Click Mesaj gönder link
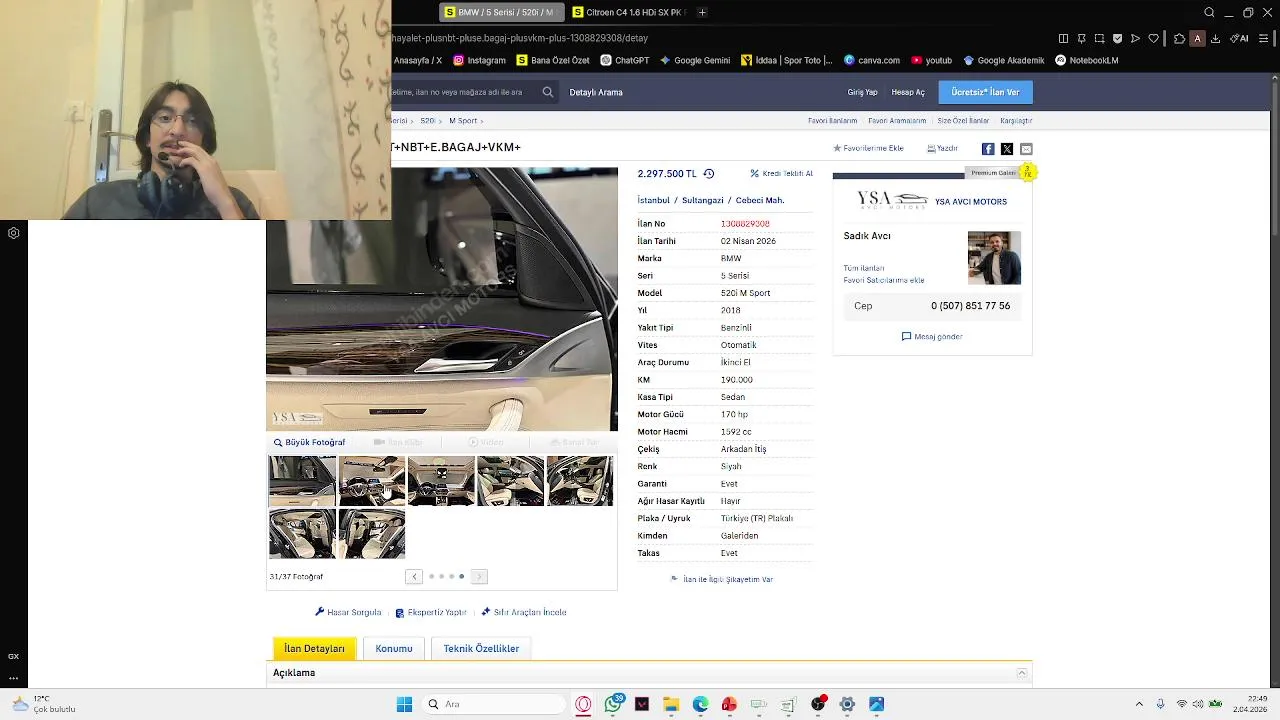 (932, 337)
